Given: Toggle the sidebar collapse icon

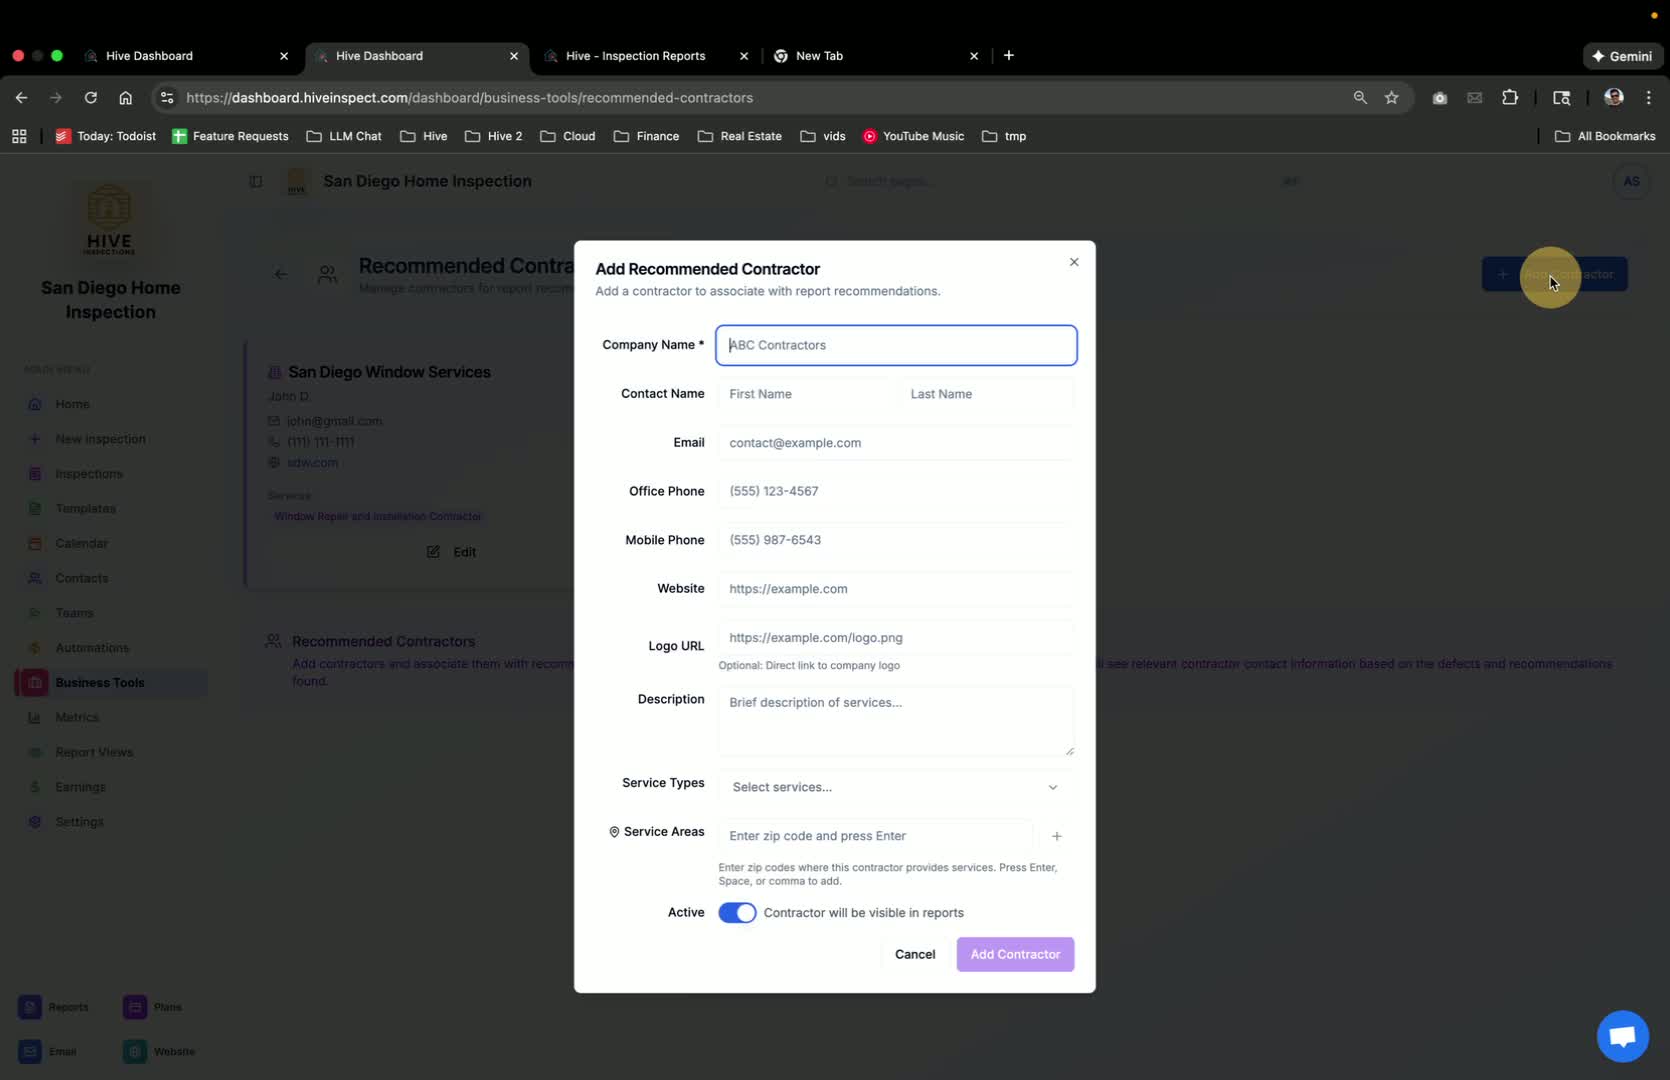Looking at the screenshot, I should pos(256,182).
